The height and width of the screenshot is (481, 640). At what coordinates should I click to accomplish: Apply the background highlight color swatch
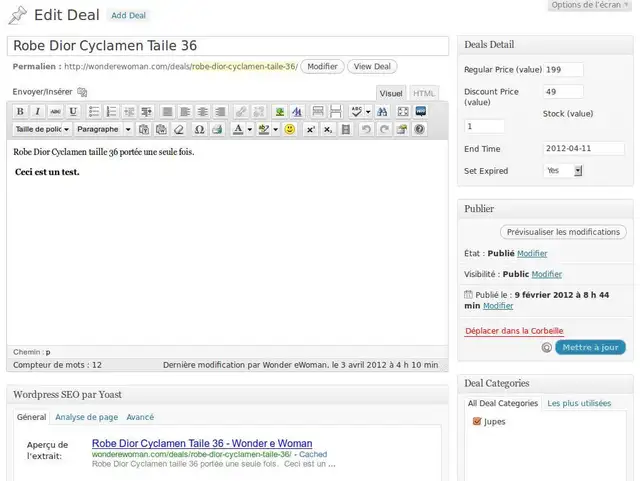tap(264, 129)
